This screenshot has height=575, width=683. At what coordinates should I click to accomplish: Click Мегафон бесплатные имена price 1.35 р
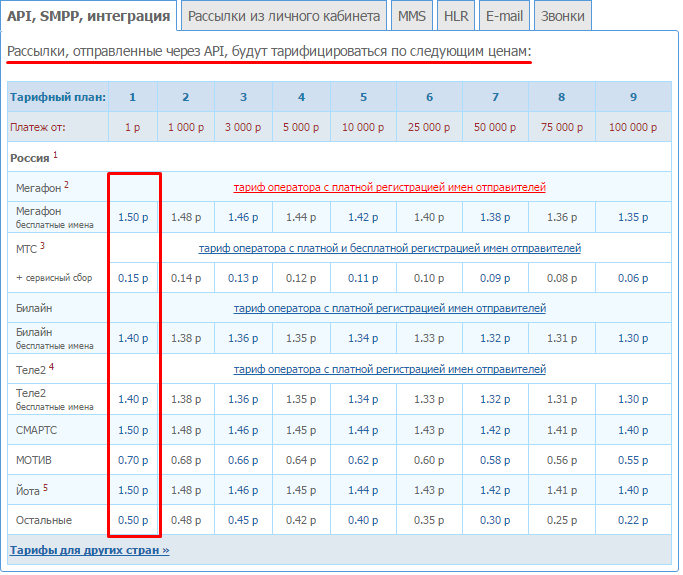tap(633, 217)
